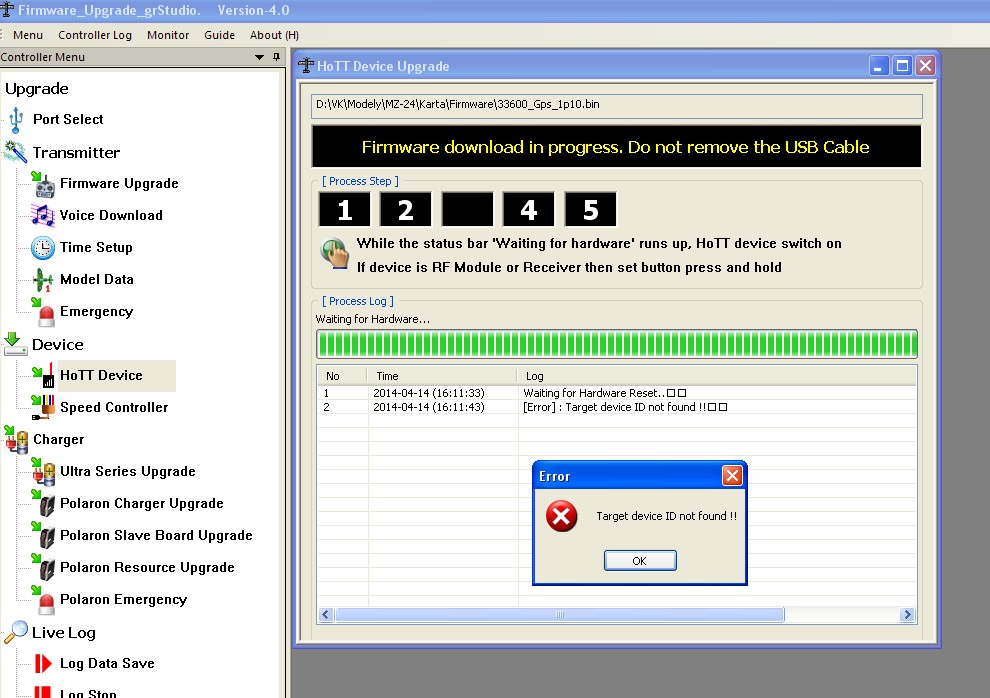Open Time Setup clock icon
This screenshot has width=990, height=698.
43,248
